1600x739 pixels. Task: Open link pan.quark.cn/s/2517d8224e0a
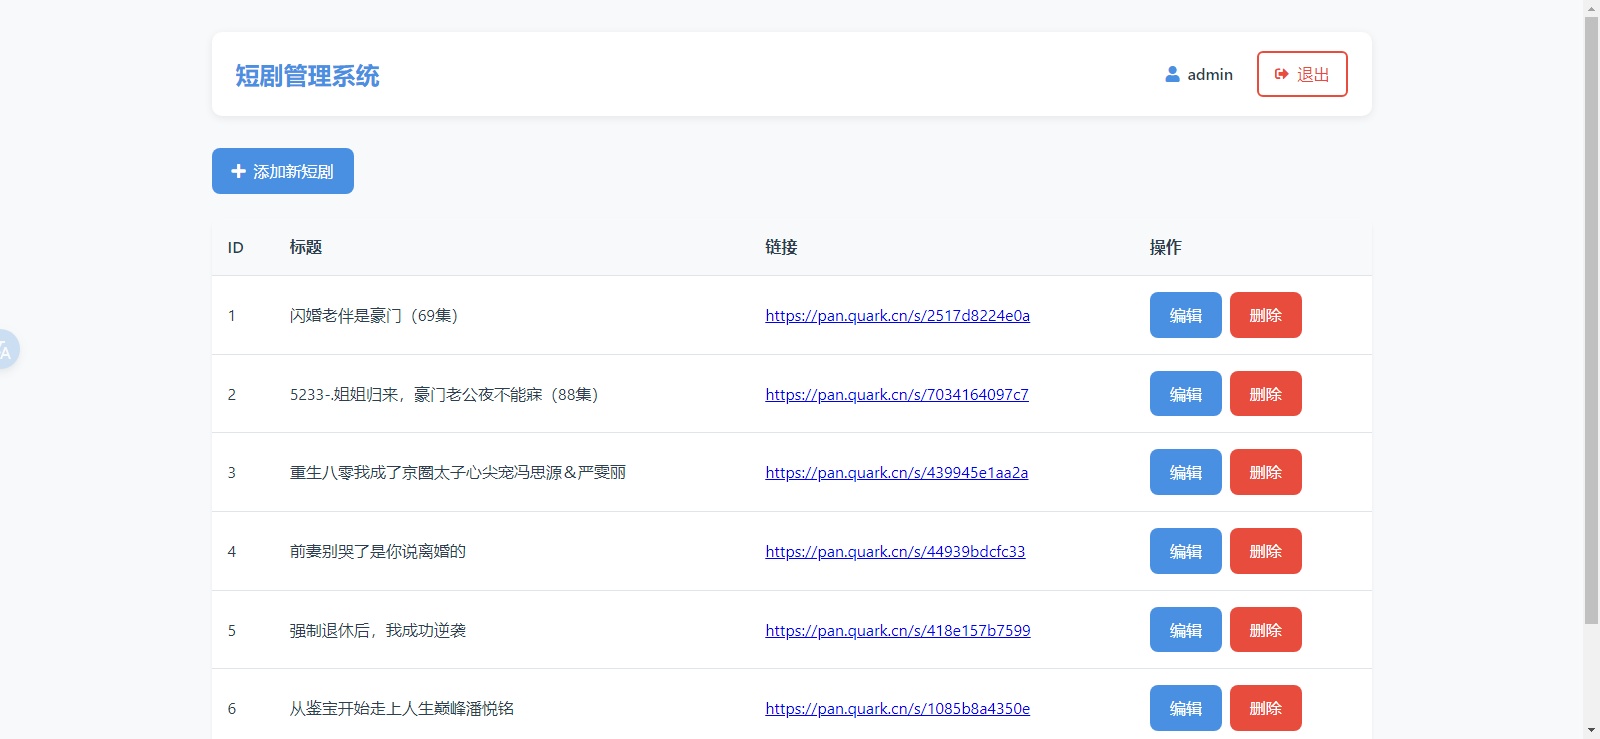(898, 316)
